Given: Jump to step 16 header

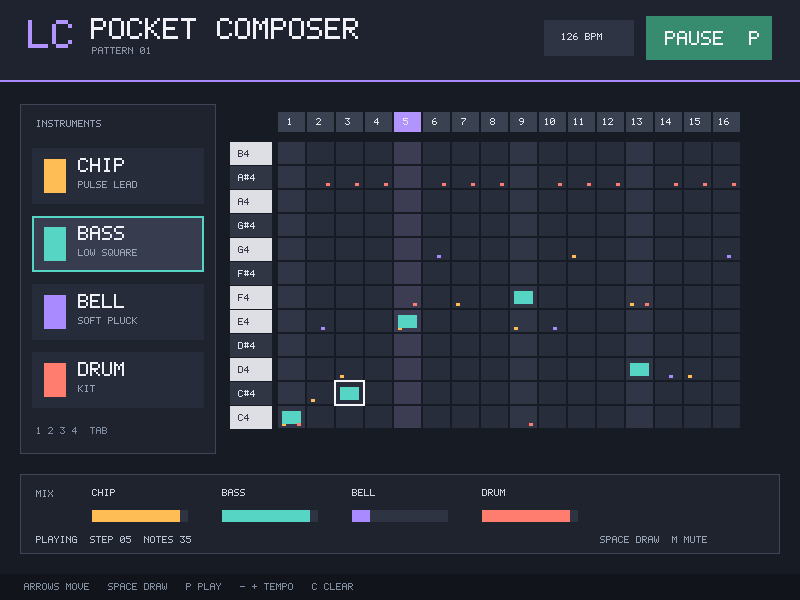Looking at the screenshot, I should click(x=727, y=122).
